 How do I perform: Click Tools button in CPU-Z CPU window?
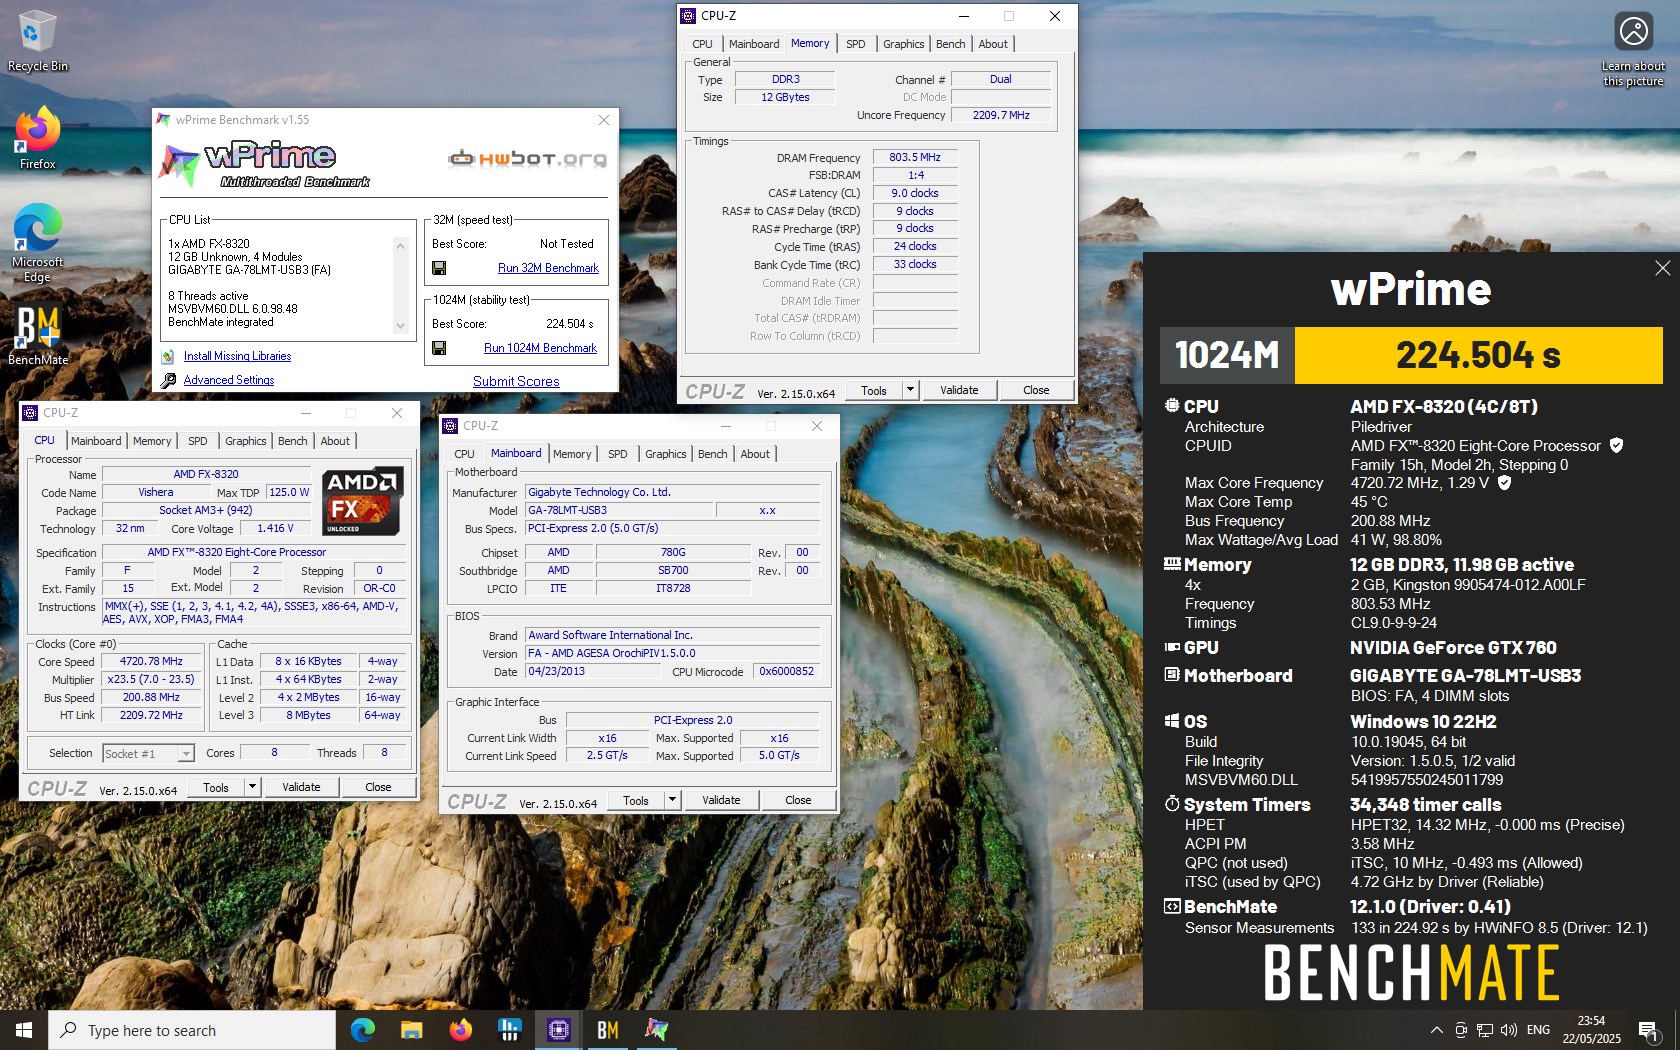coord(216,787)
